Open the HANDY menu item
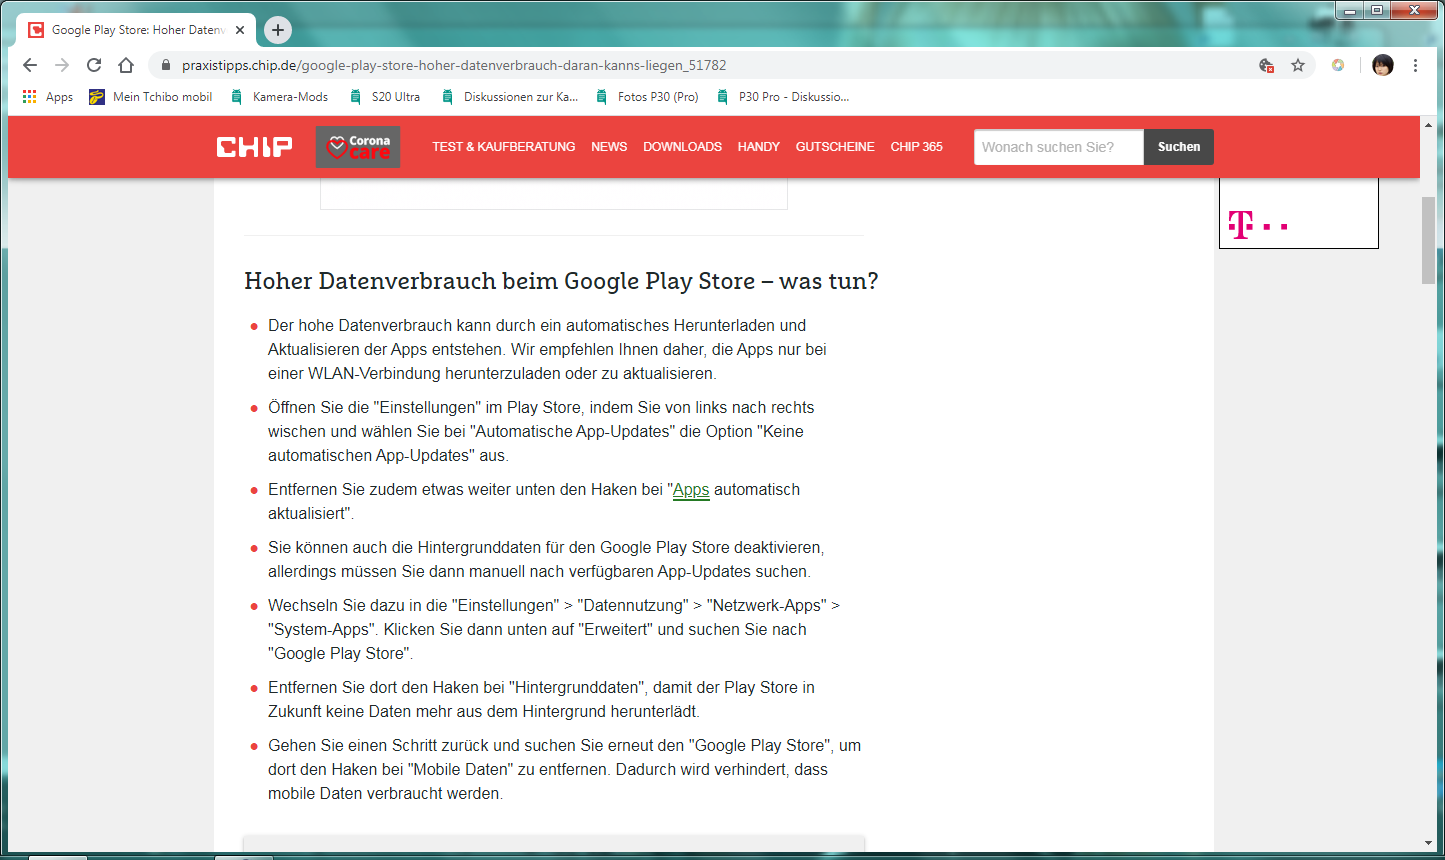 point(759,147)
